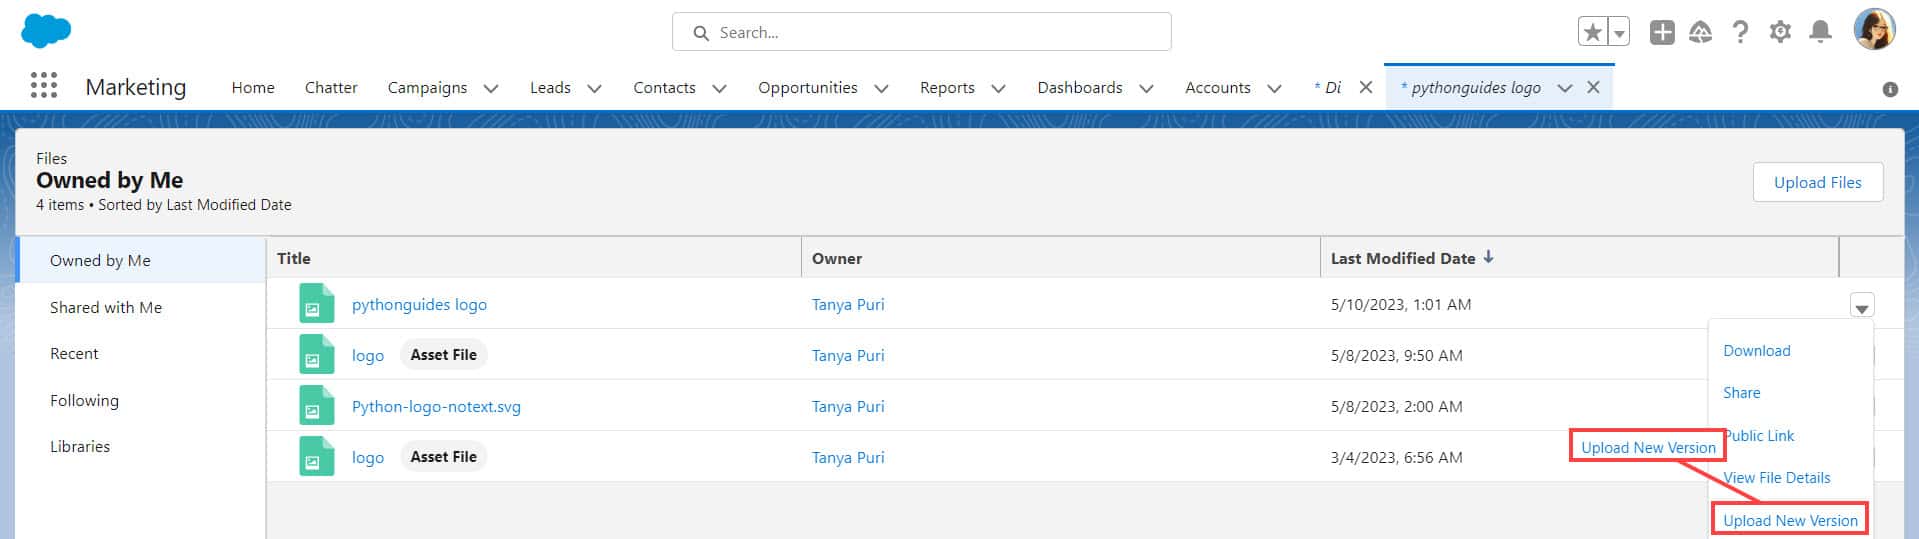Image resolution: width=1919 pixels, height=539 pixels.
Task: Open the Contacts tab
Action: [x=664, y=87]
